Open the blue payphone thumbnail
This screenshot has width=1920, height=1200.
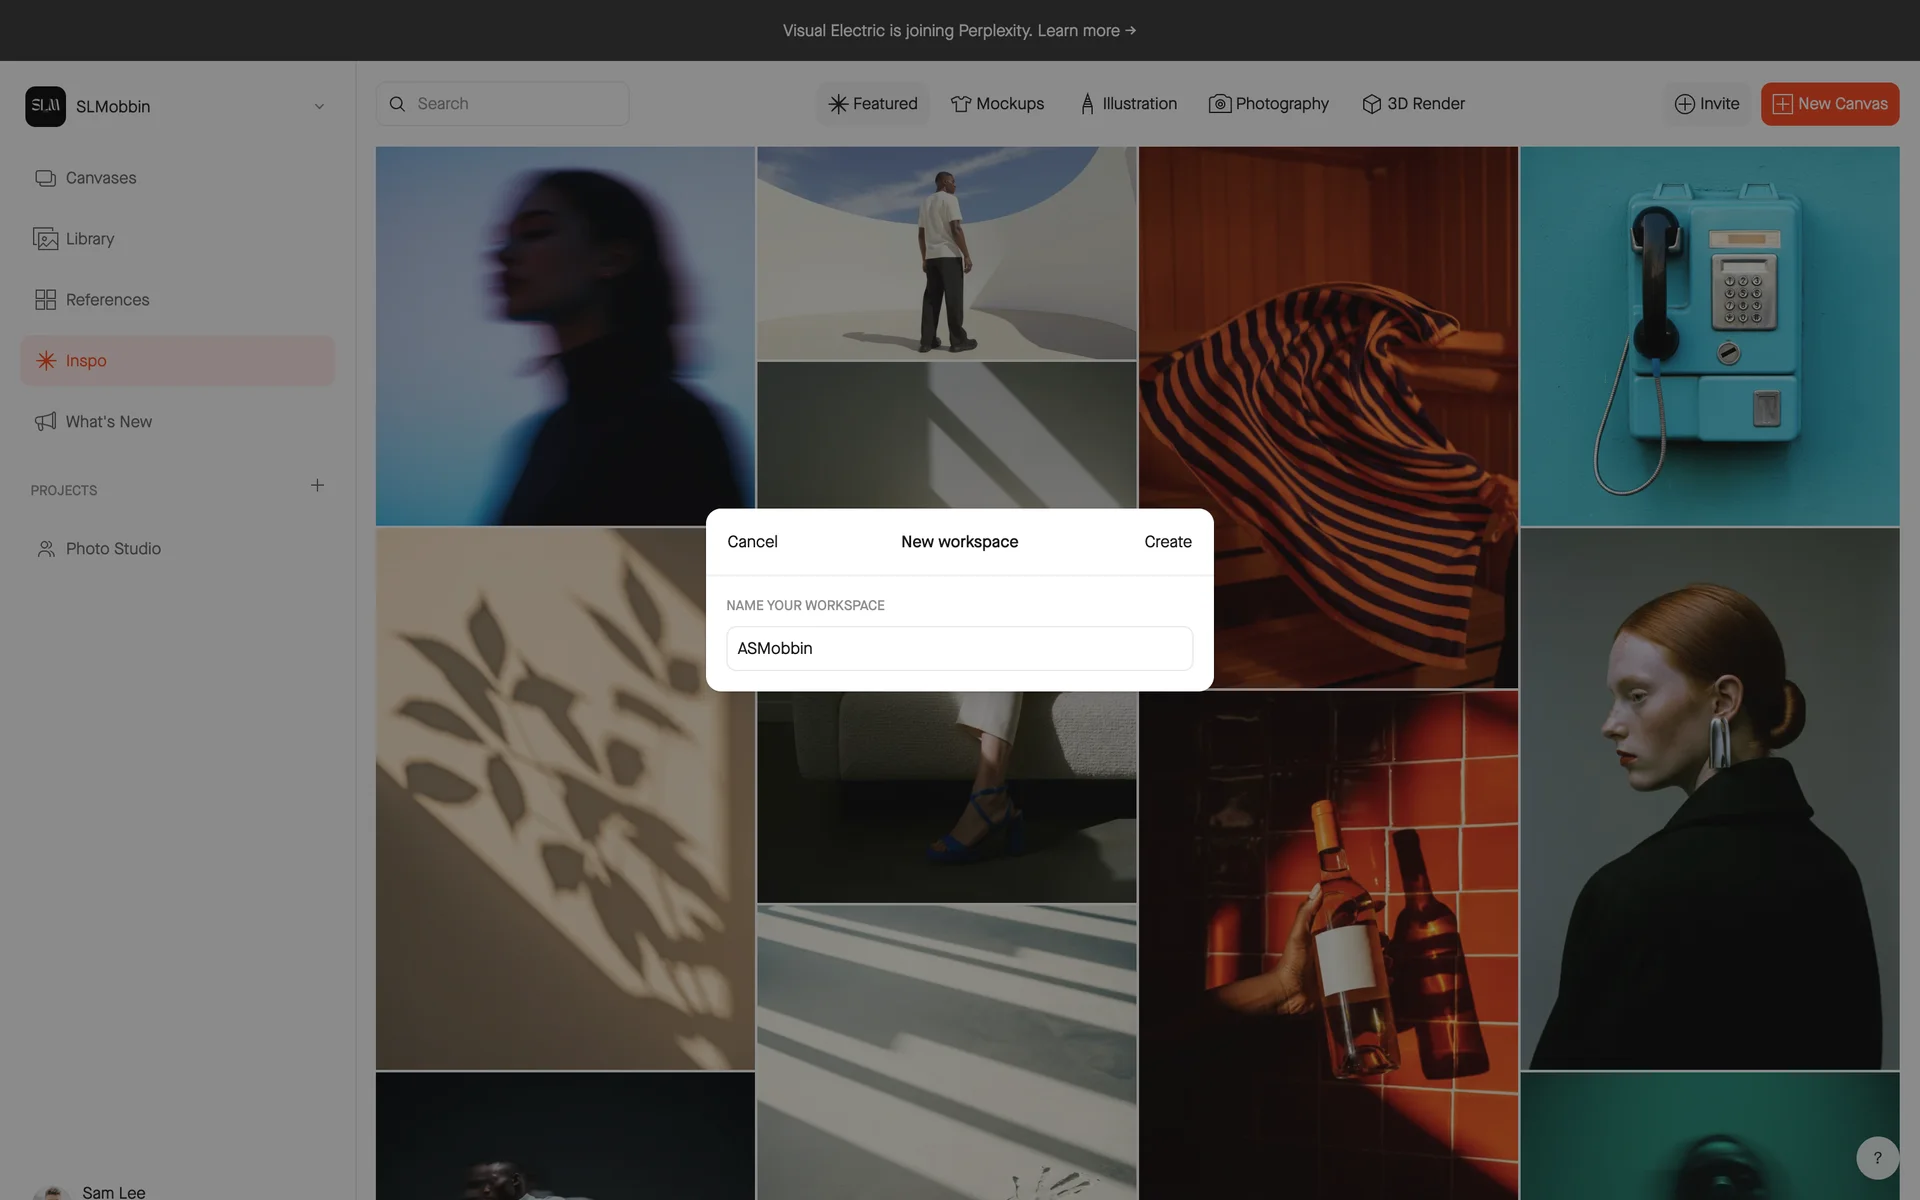pyautogui.click(x=1709, y=336)
